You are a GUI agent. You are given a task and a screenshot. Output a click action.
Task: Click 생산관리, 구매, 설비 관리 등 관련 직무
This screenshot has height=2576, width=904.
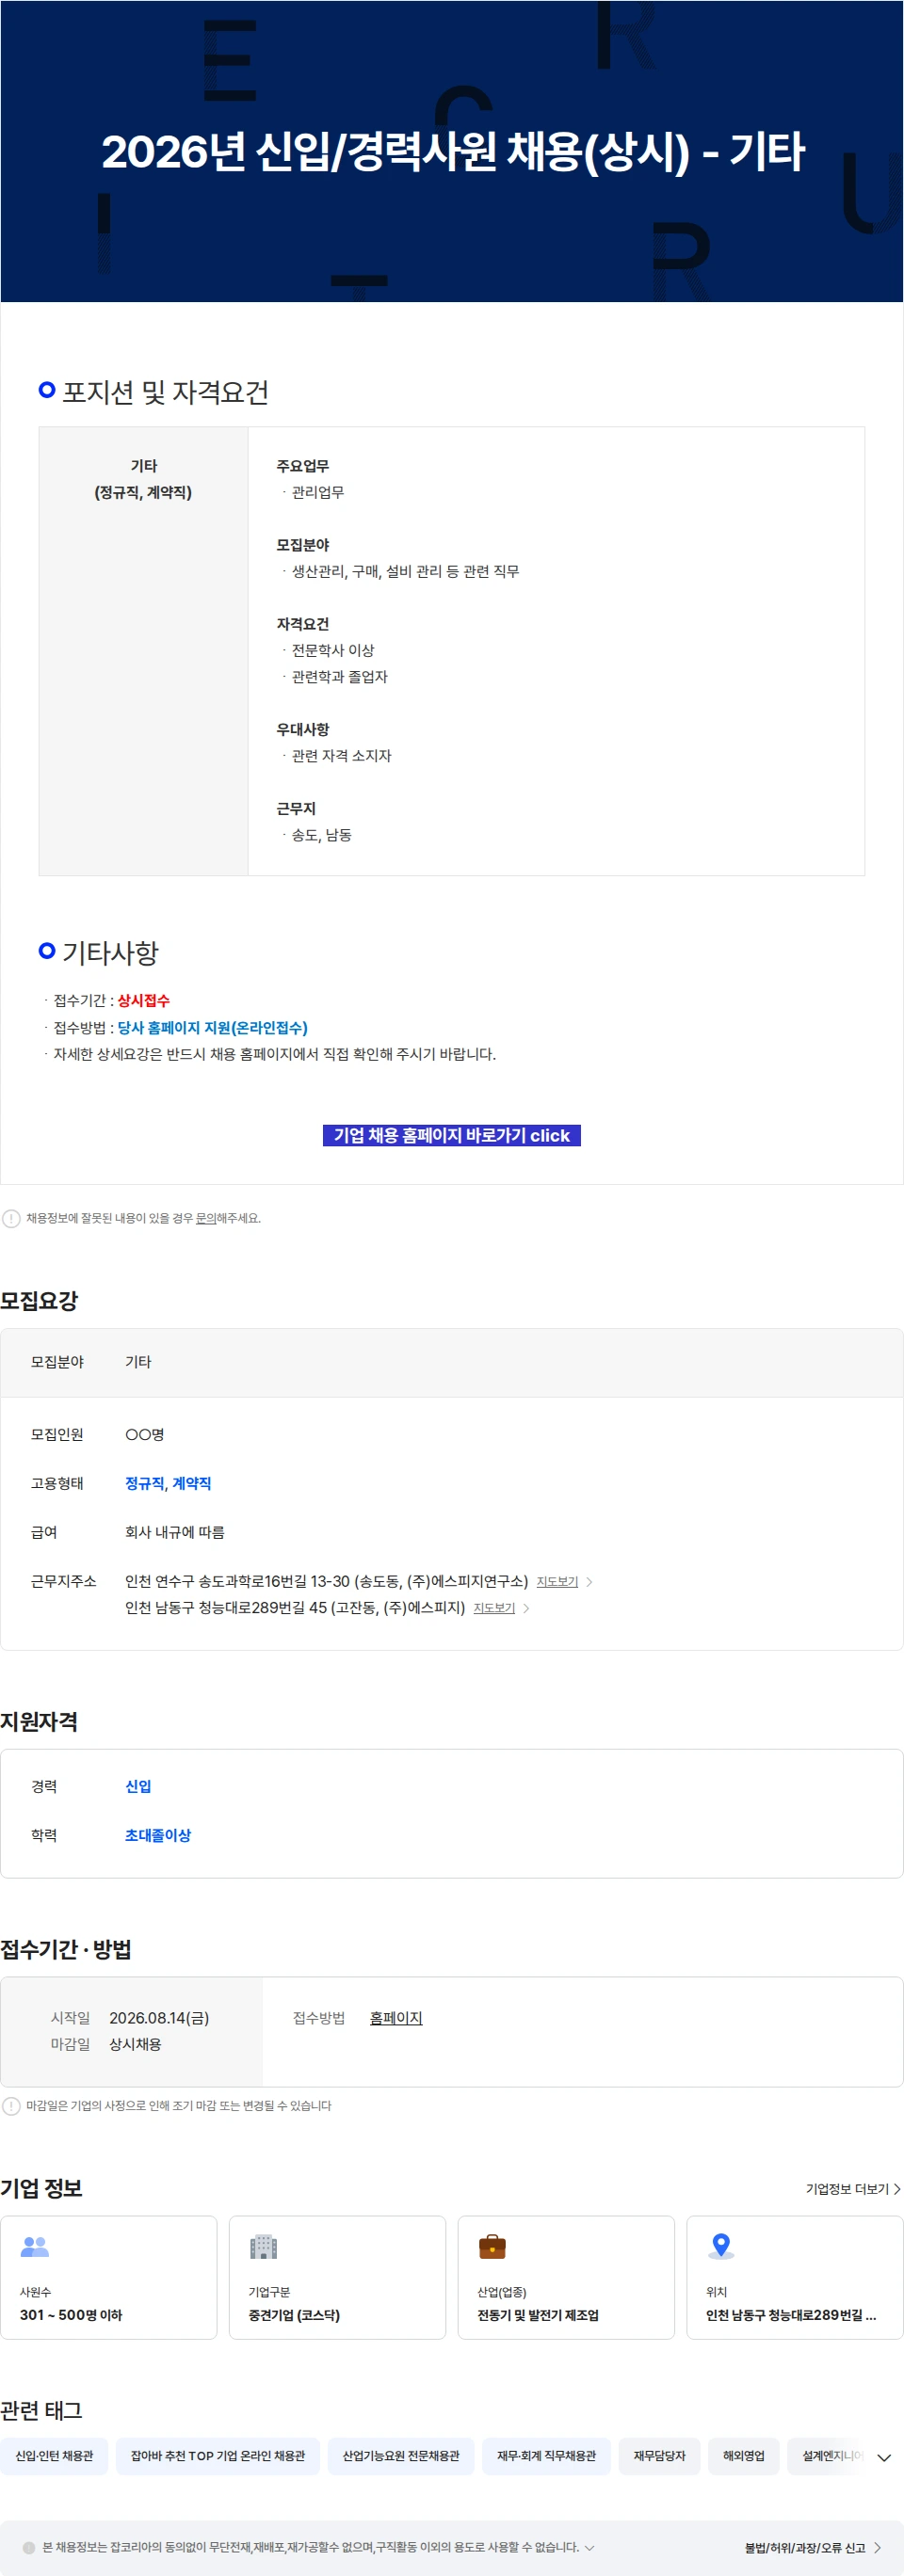[406, 571]
